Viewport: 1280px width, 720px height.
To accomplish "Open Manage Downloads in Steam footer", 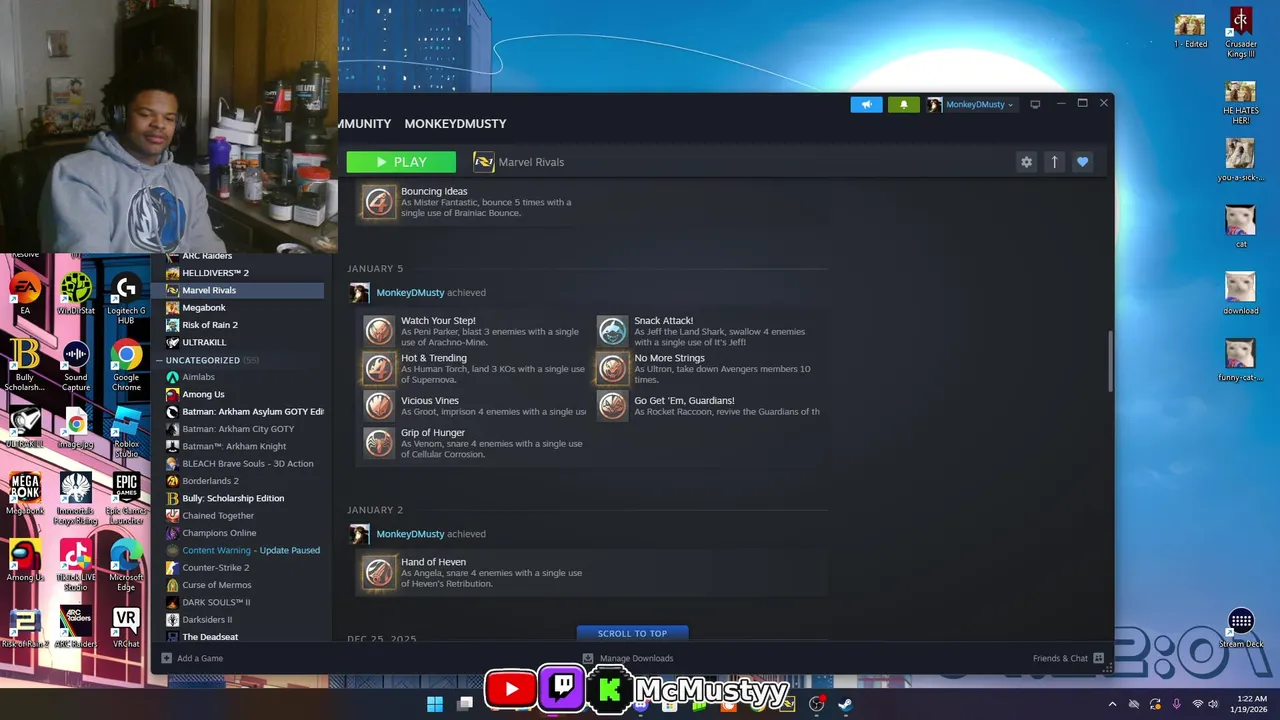I will tap(628, 658).
